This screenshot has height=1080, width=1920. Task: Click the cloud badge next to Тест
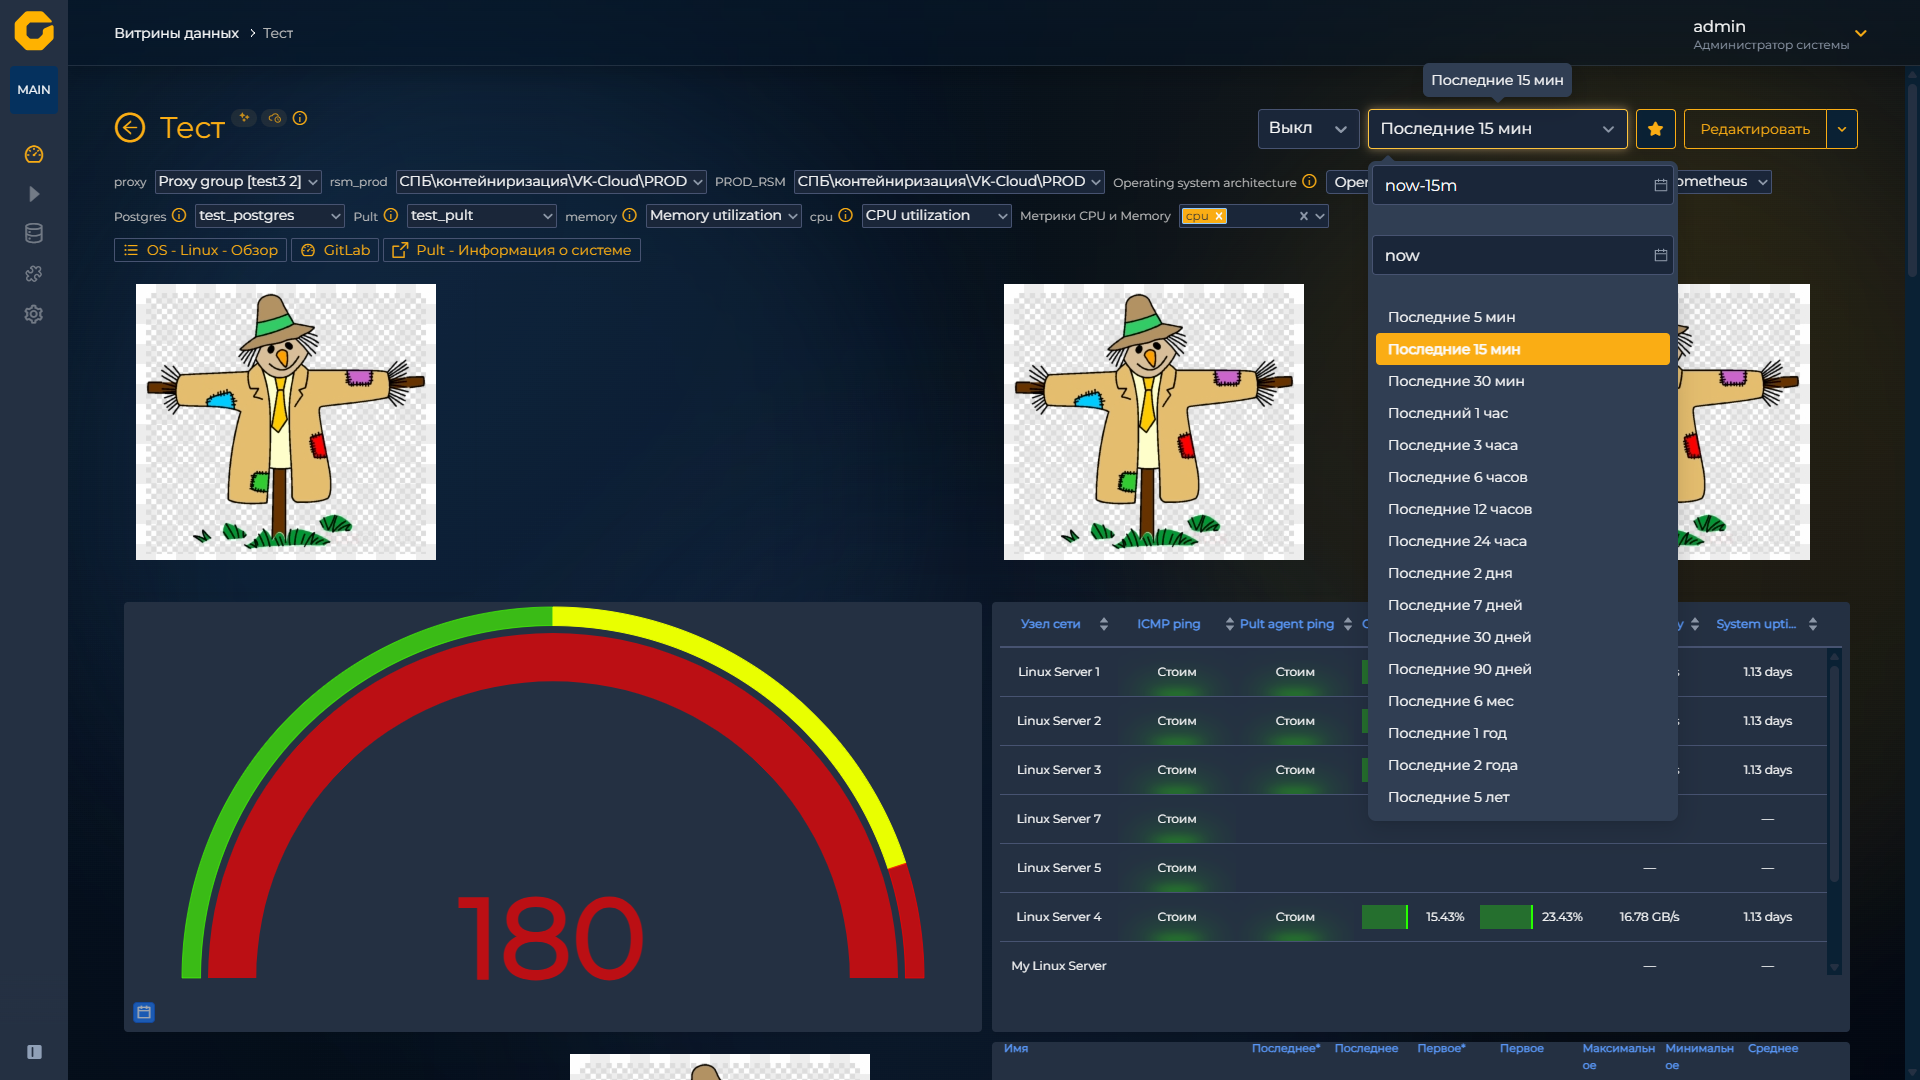pos(274,118)
